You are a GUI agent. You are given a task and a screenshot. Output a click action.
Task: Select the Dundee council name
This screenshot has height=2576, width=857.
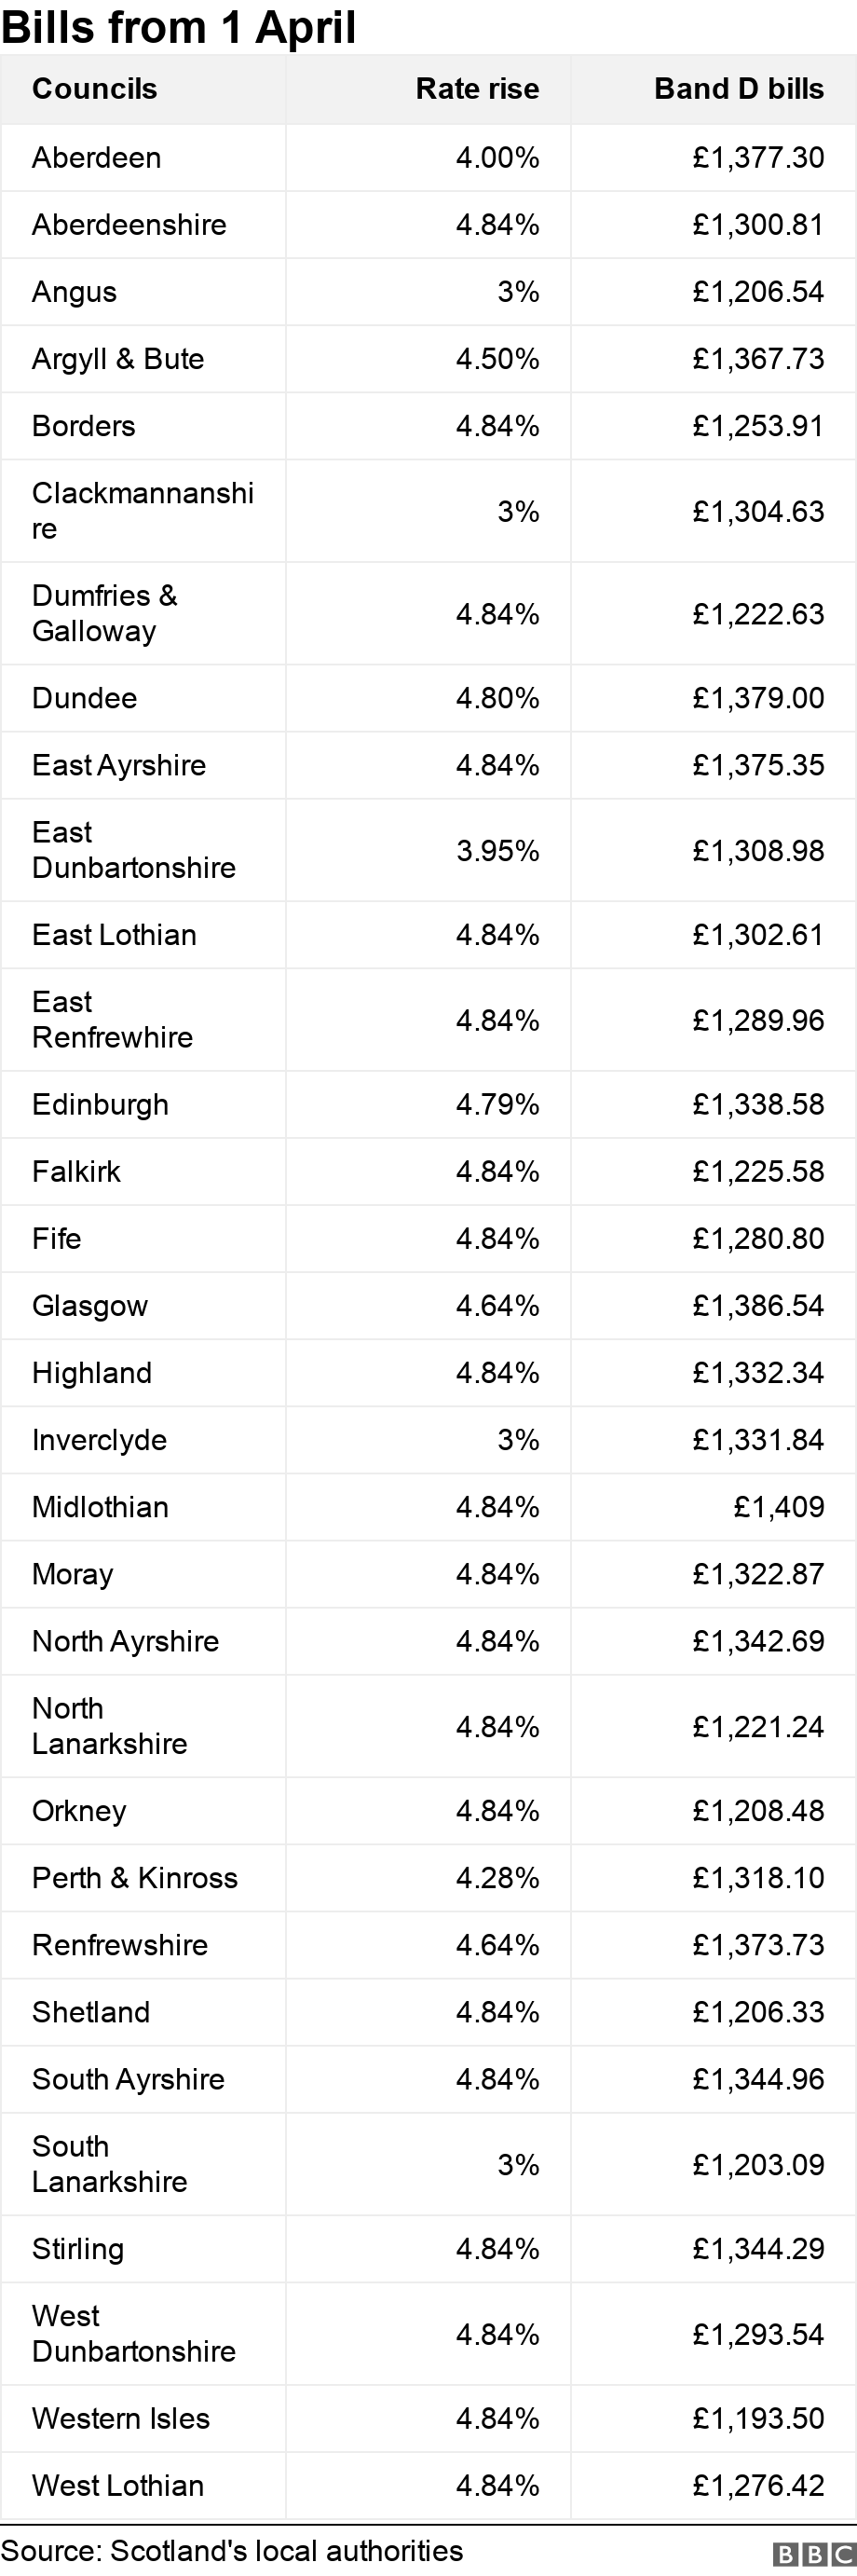click(x=84, y=698)
